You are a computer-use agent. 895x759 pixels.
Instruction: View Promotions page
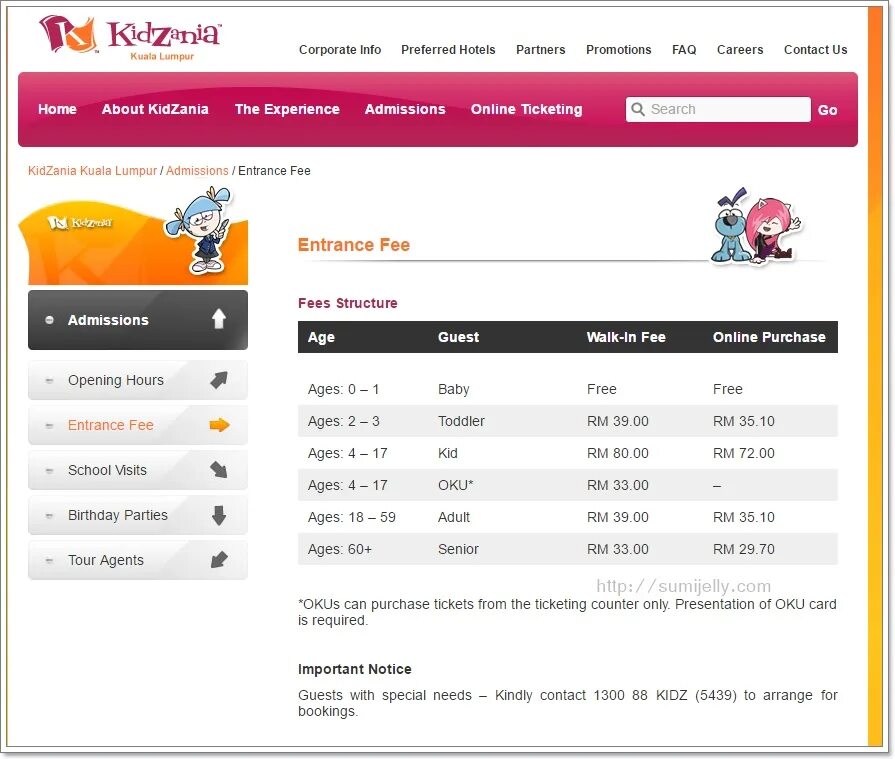click(618, 50)
